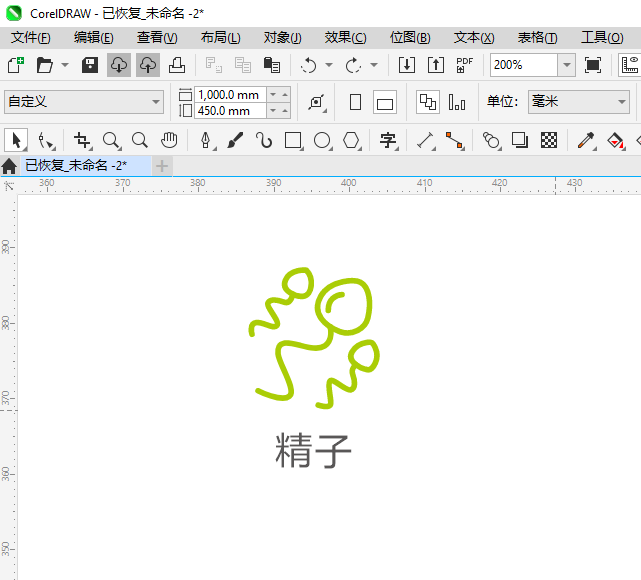Click the plus button to add new document
Screen dimensions: 641x580
(x=162, y=165)
